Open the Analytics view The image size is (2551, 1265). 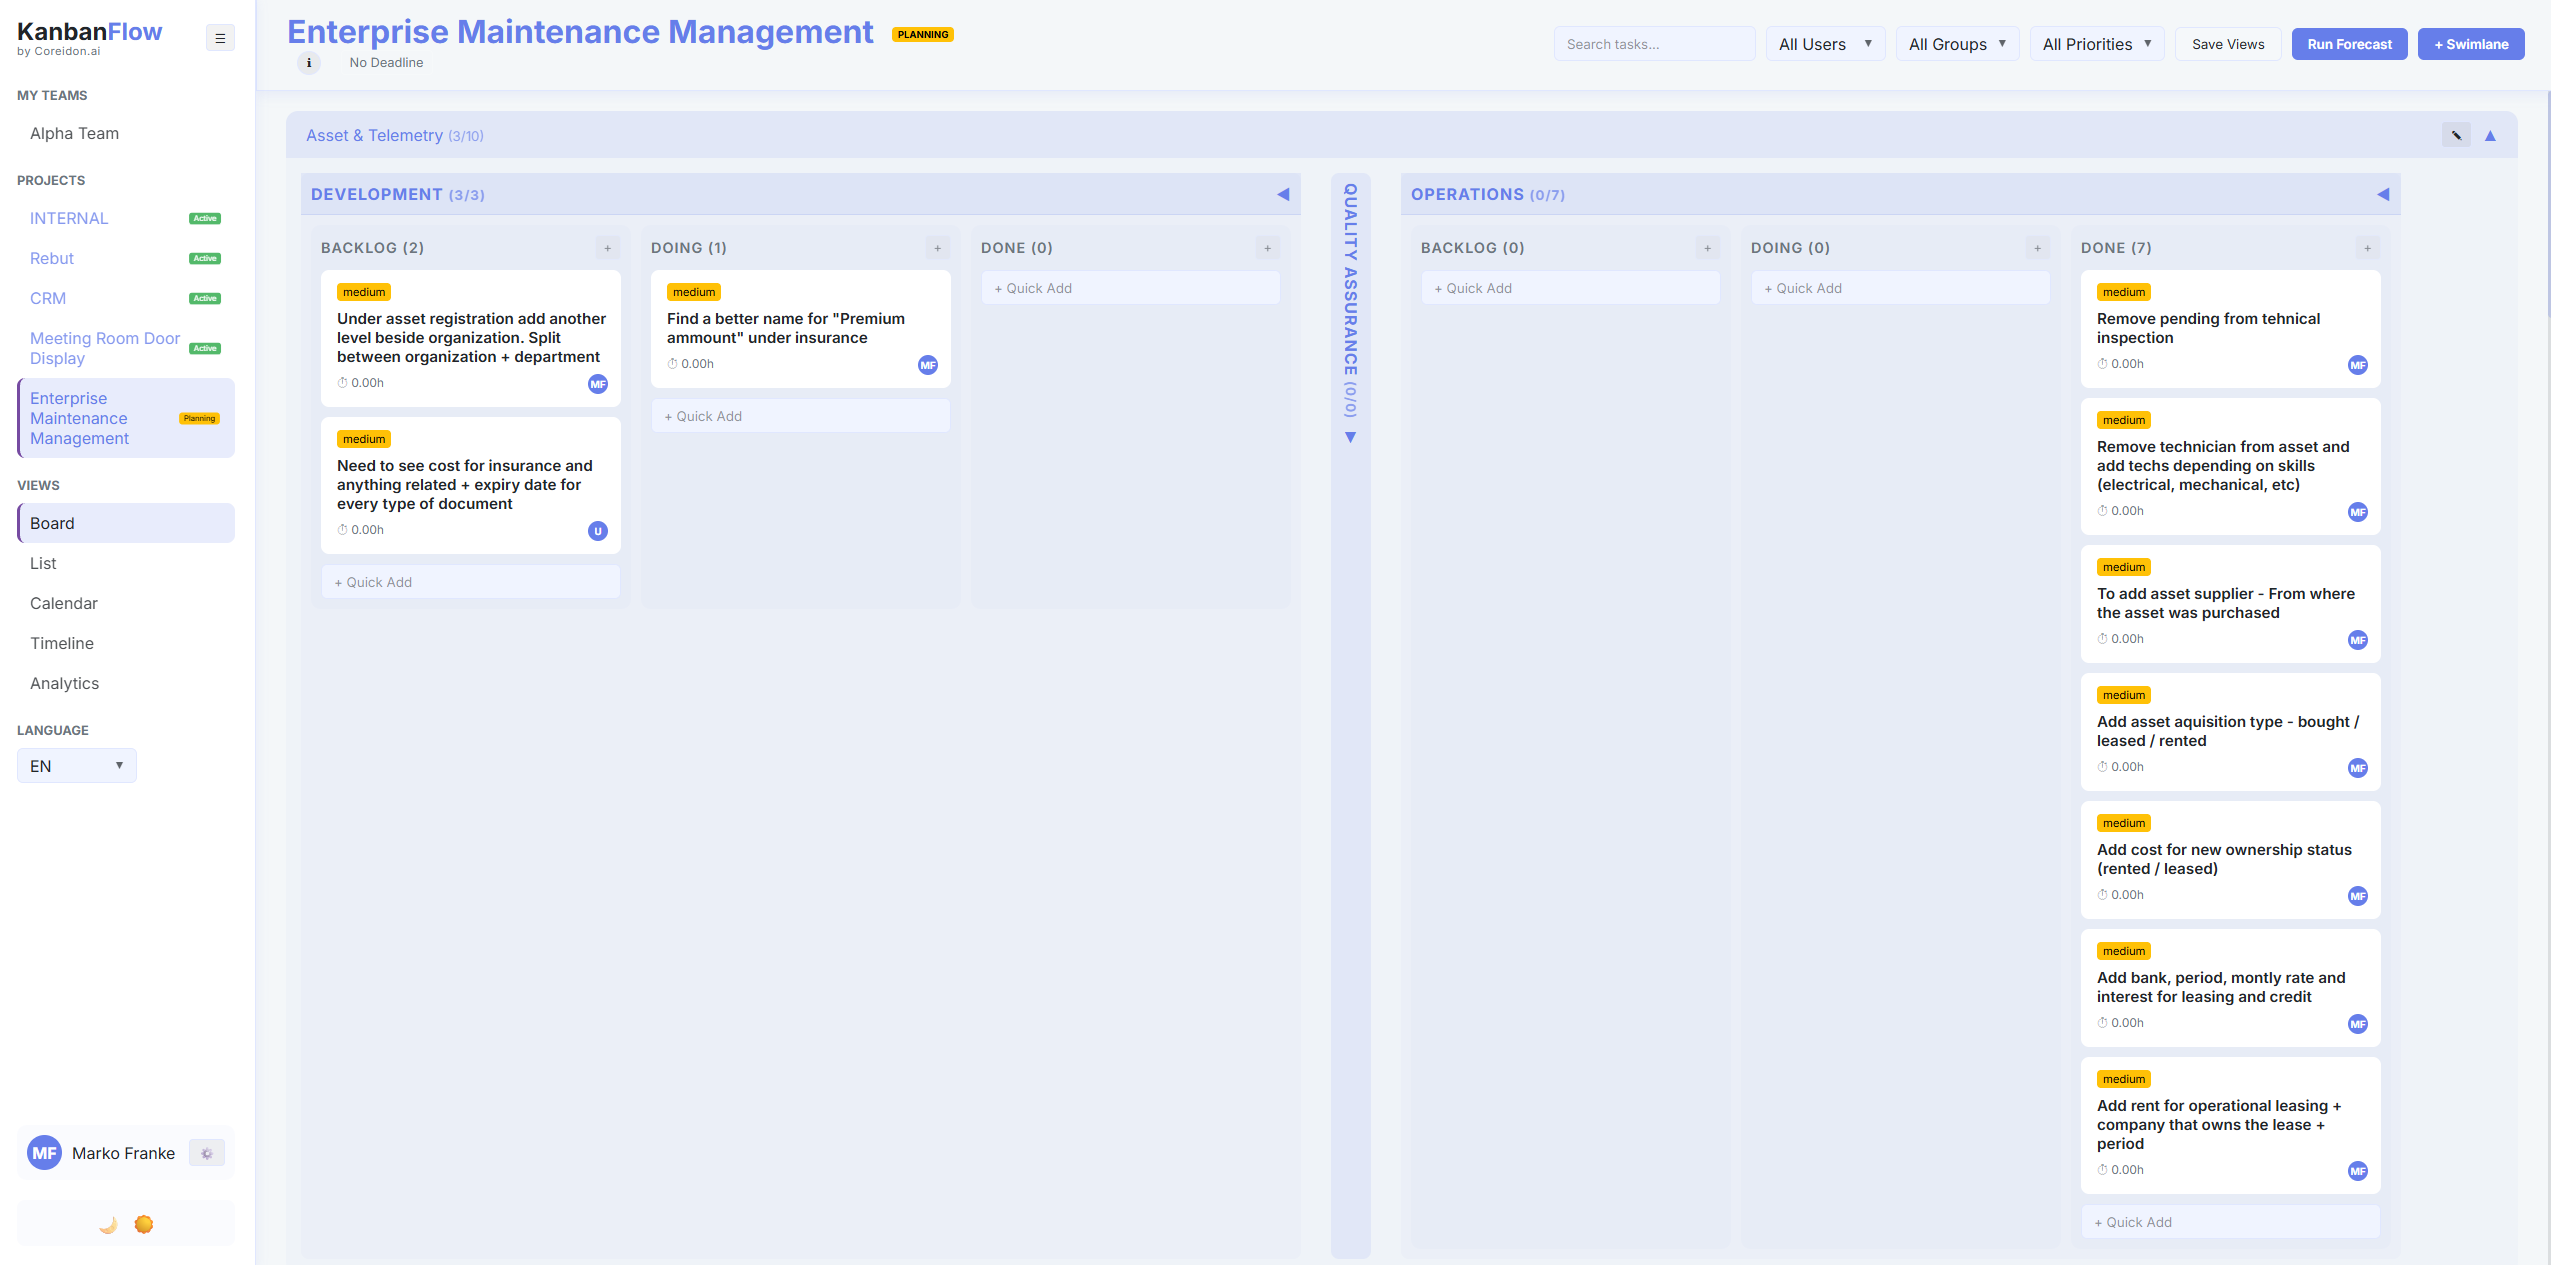[x=64, y=682]
